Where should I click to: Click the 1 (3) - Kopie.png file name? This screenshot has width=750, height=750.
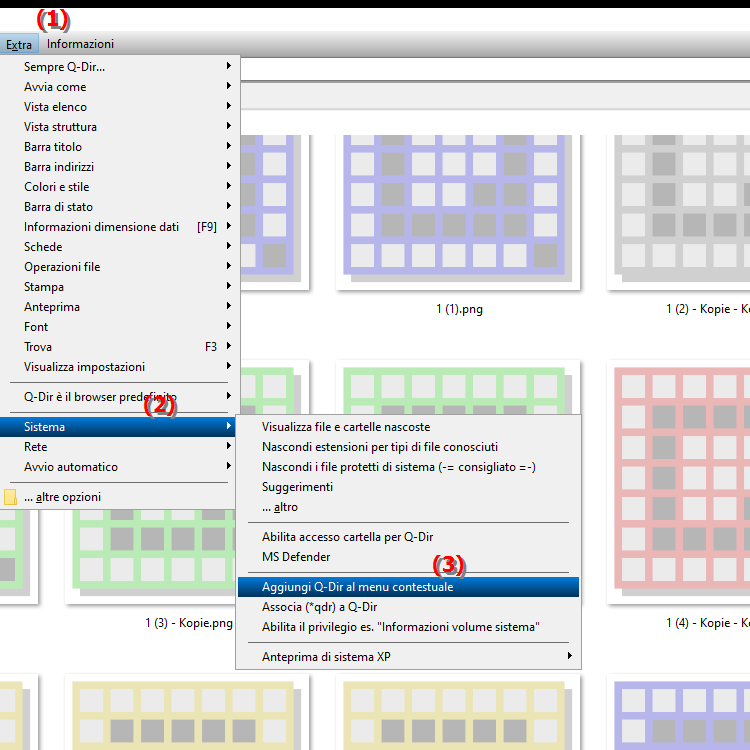coord(189,623)
